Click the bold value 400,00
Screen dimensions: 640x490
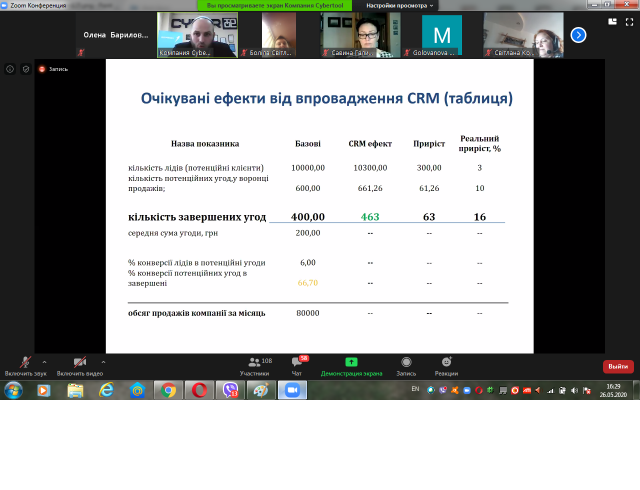(308, 217)
